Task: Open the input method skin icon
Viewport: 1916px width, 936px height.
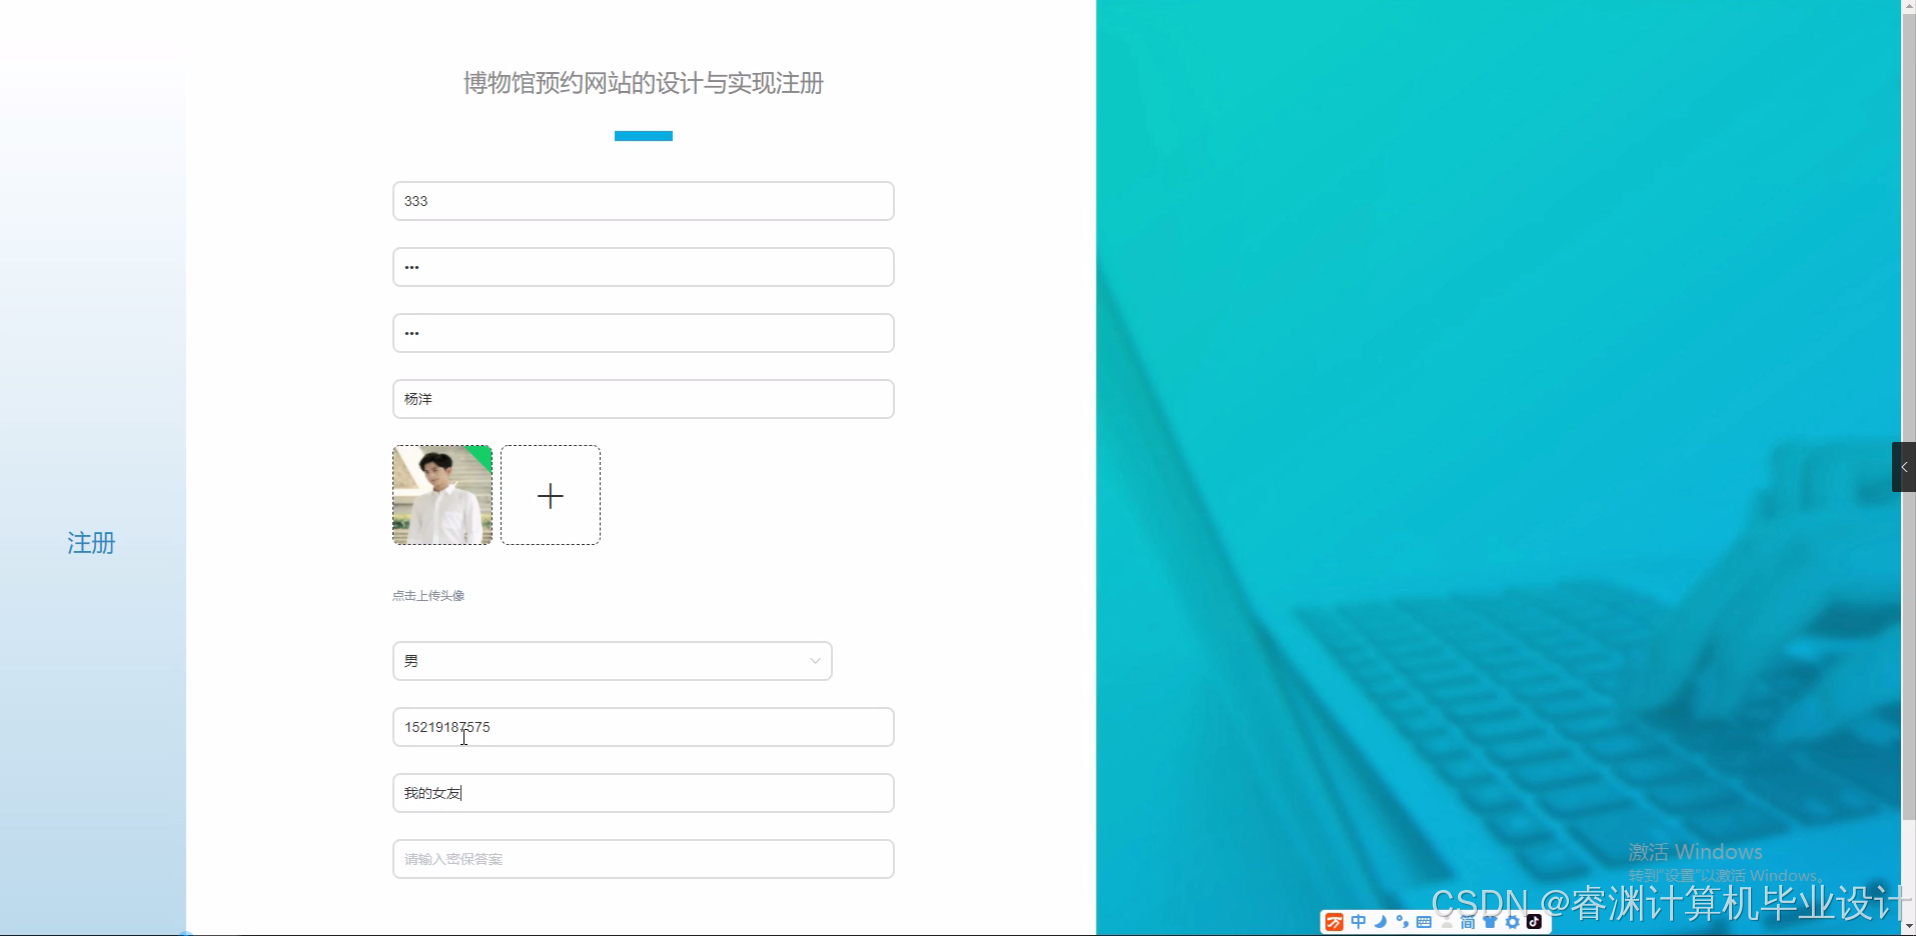Action: pos(1490,922)
